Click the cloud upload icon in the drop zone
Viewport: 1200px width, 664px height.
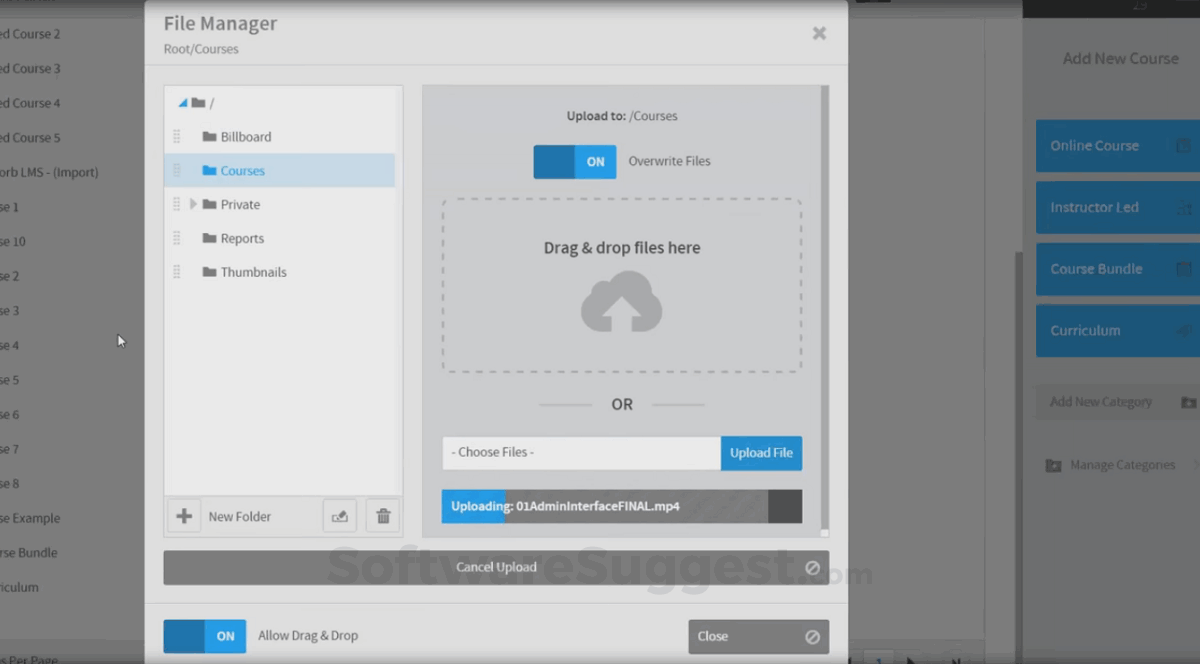(x=621, y=300)
